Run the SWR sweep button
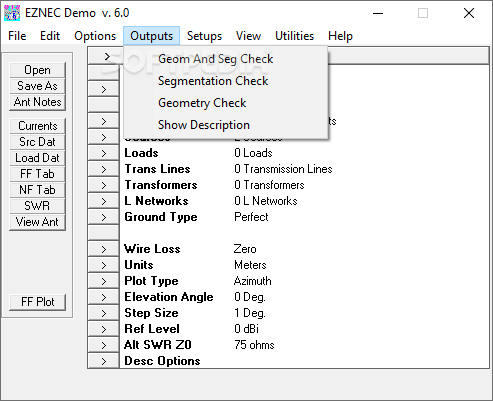 [x=37, y=206]
